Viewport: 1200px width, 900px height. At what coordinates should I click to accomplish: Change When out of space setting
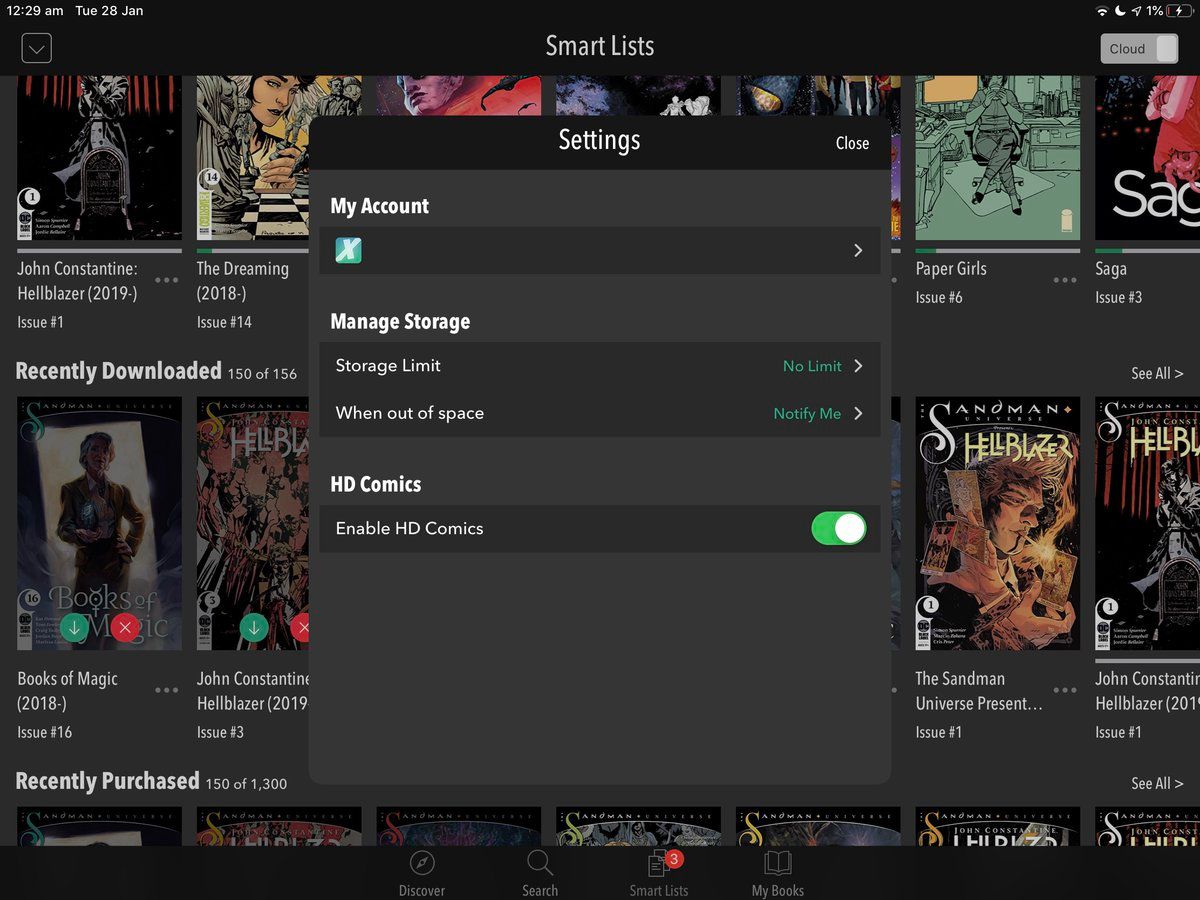coord(600,414)
